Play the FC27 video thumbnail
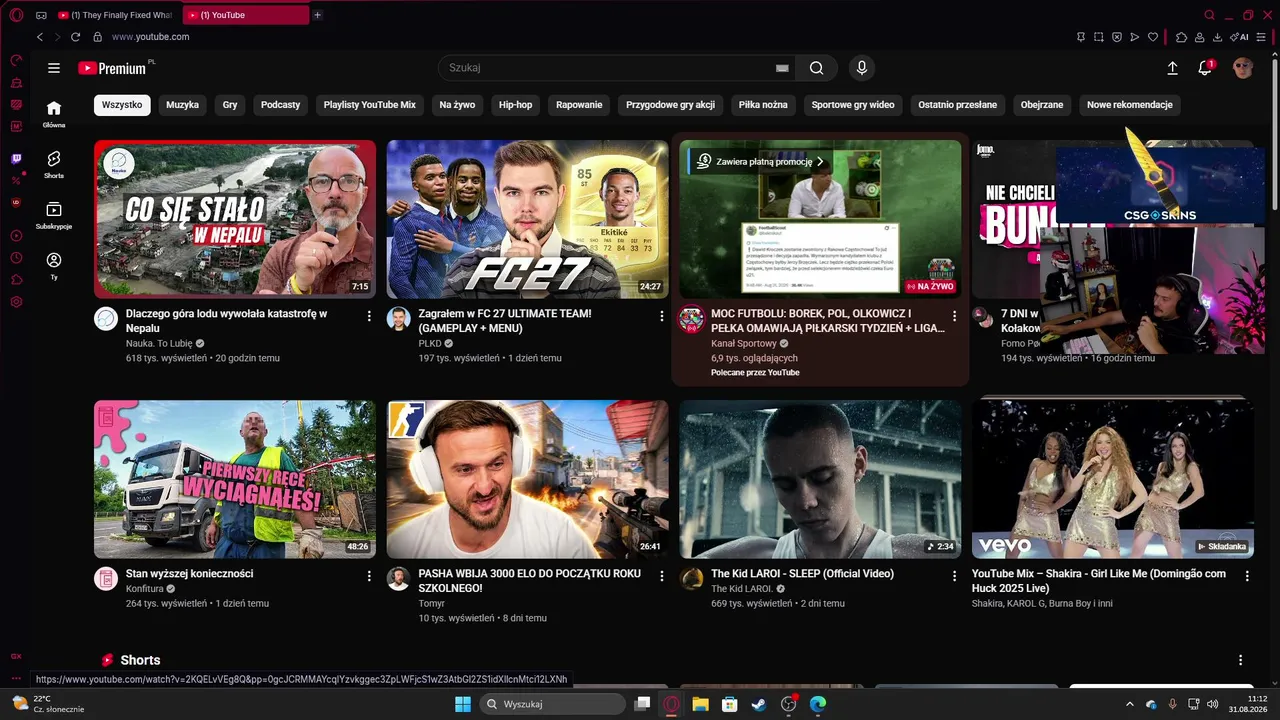 [x=528, y=219]
